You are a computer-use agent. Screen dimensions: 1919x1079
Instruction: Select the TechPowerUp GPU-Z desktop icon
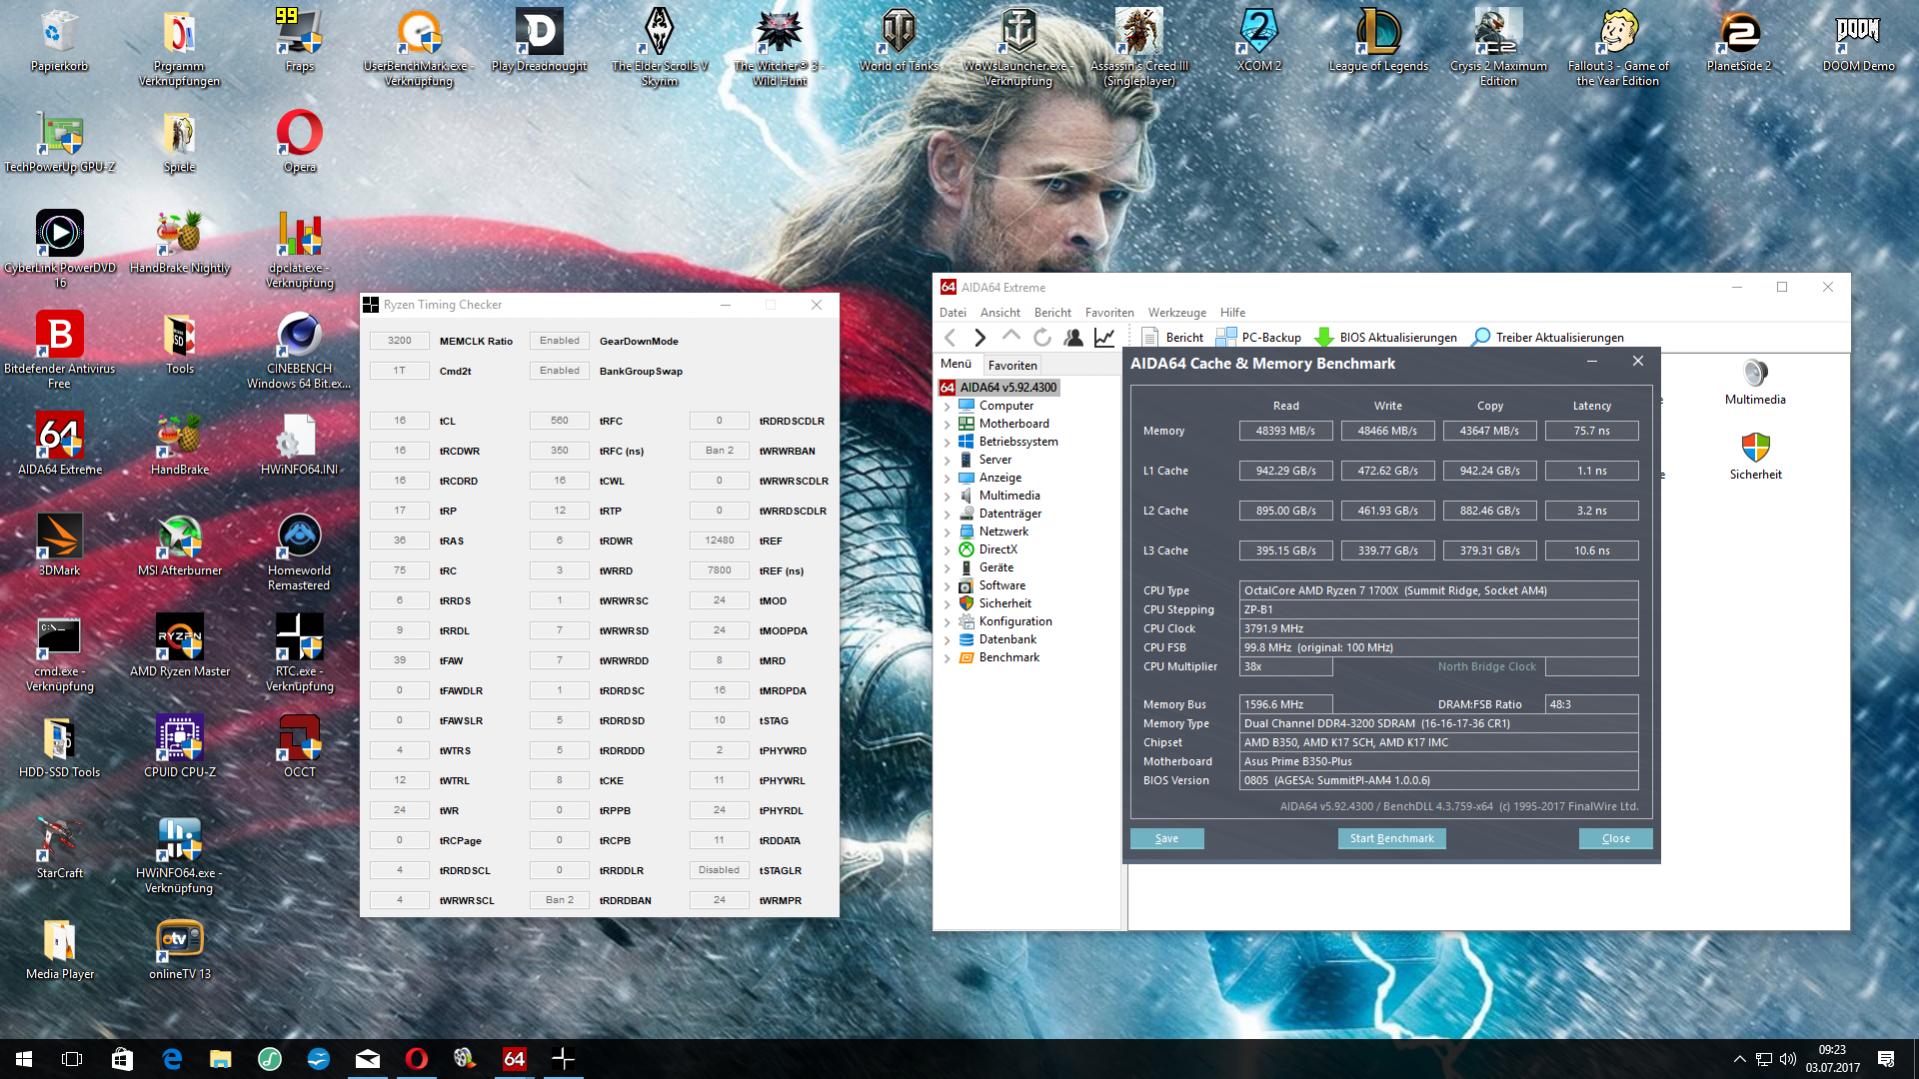pyautogui.click(x=59, y=142)
